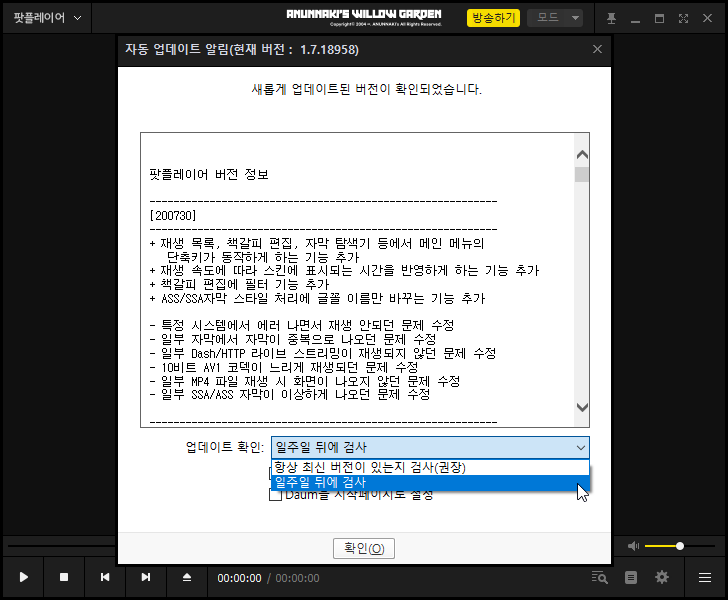This screenshot has width=728, height=600.
Task: Open a file with the eject button
Action: [187, 577]
